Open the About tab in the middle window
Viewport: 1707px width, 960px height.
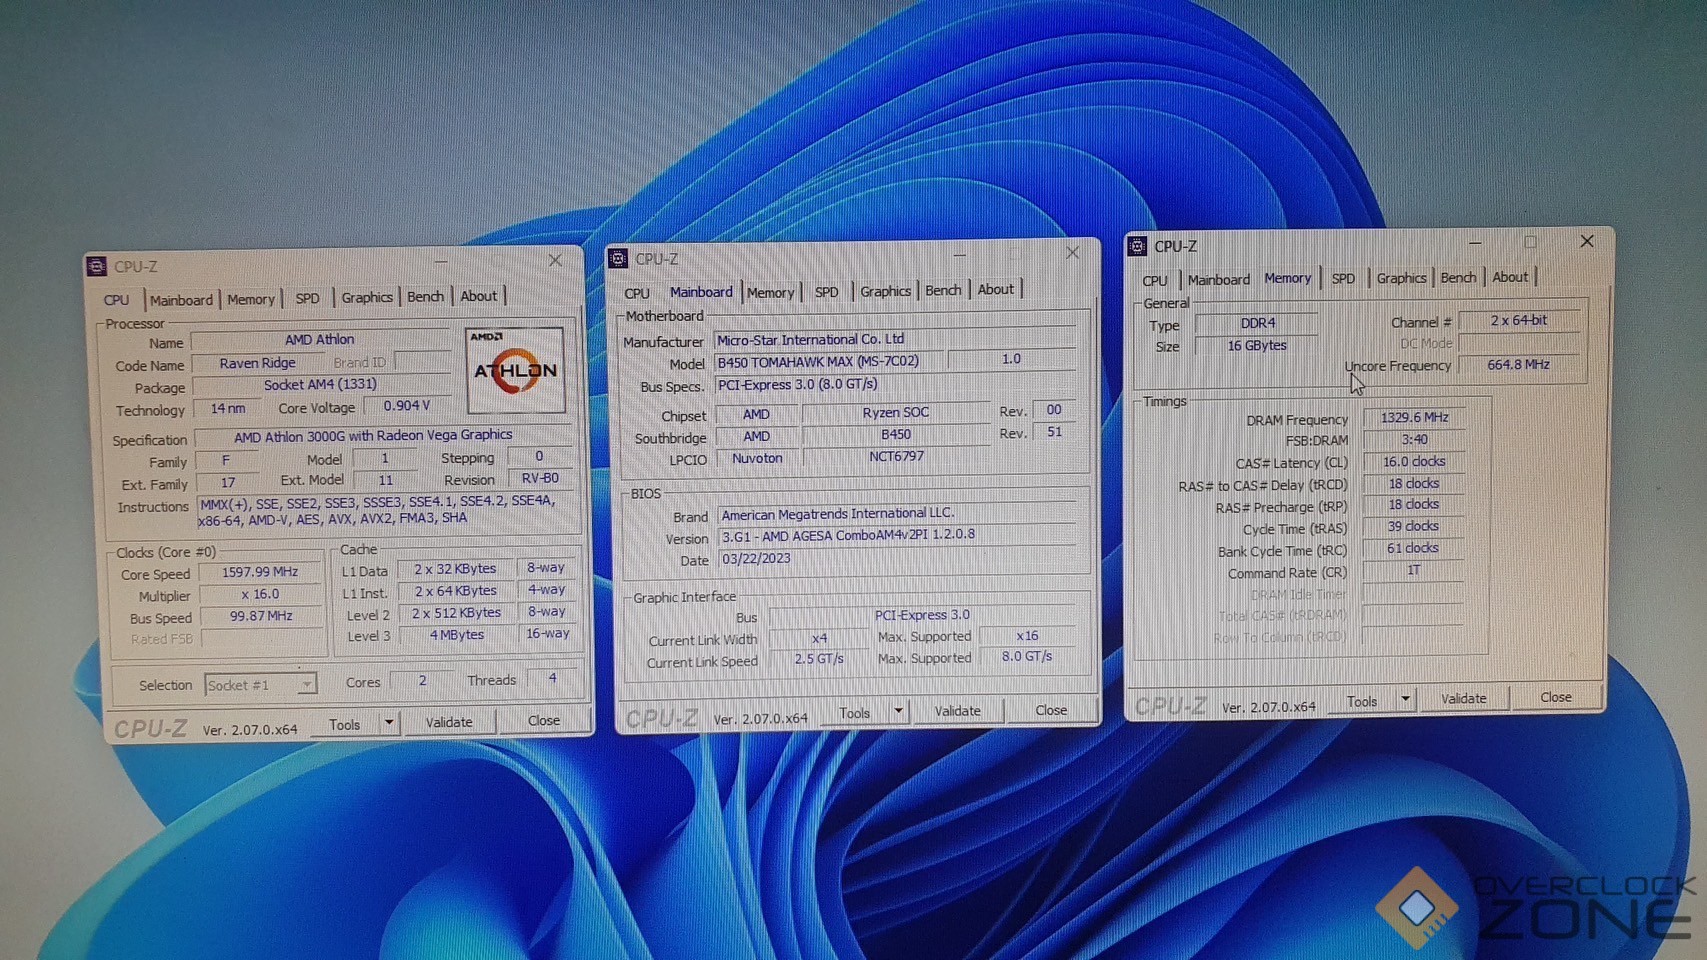pos(996,289)
